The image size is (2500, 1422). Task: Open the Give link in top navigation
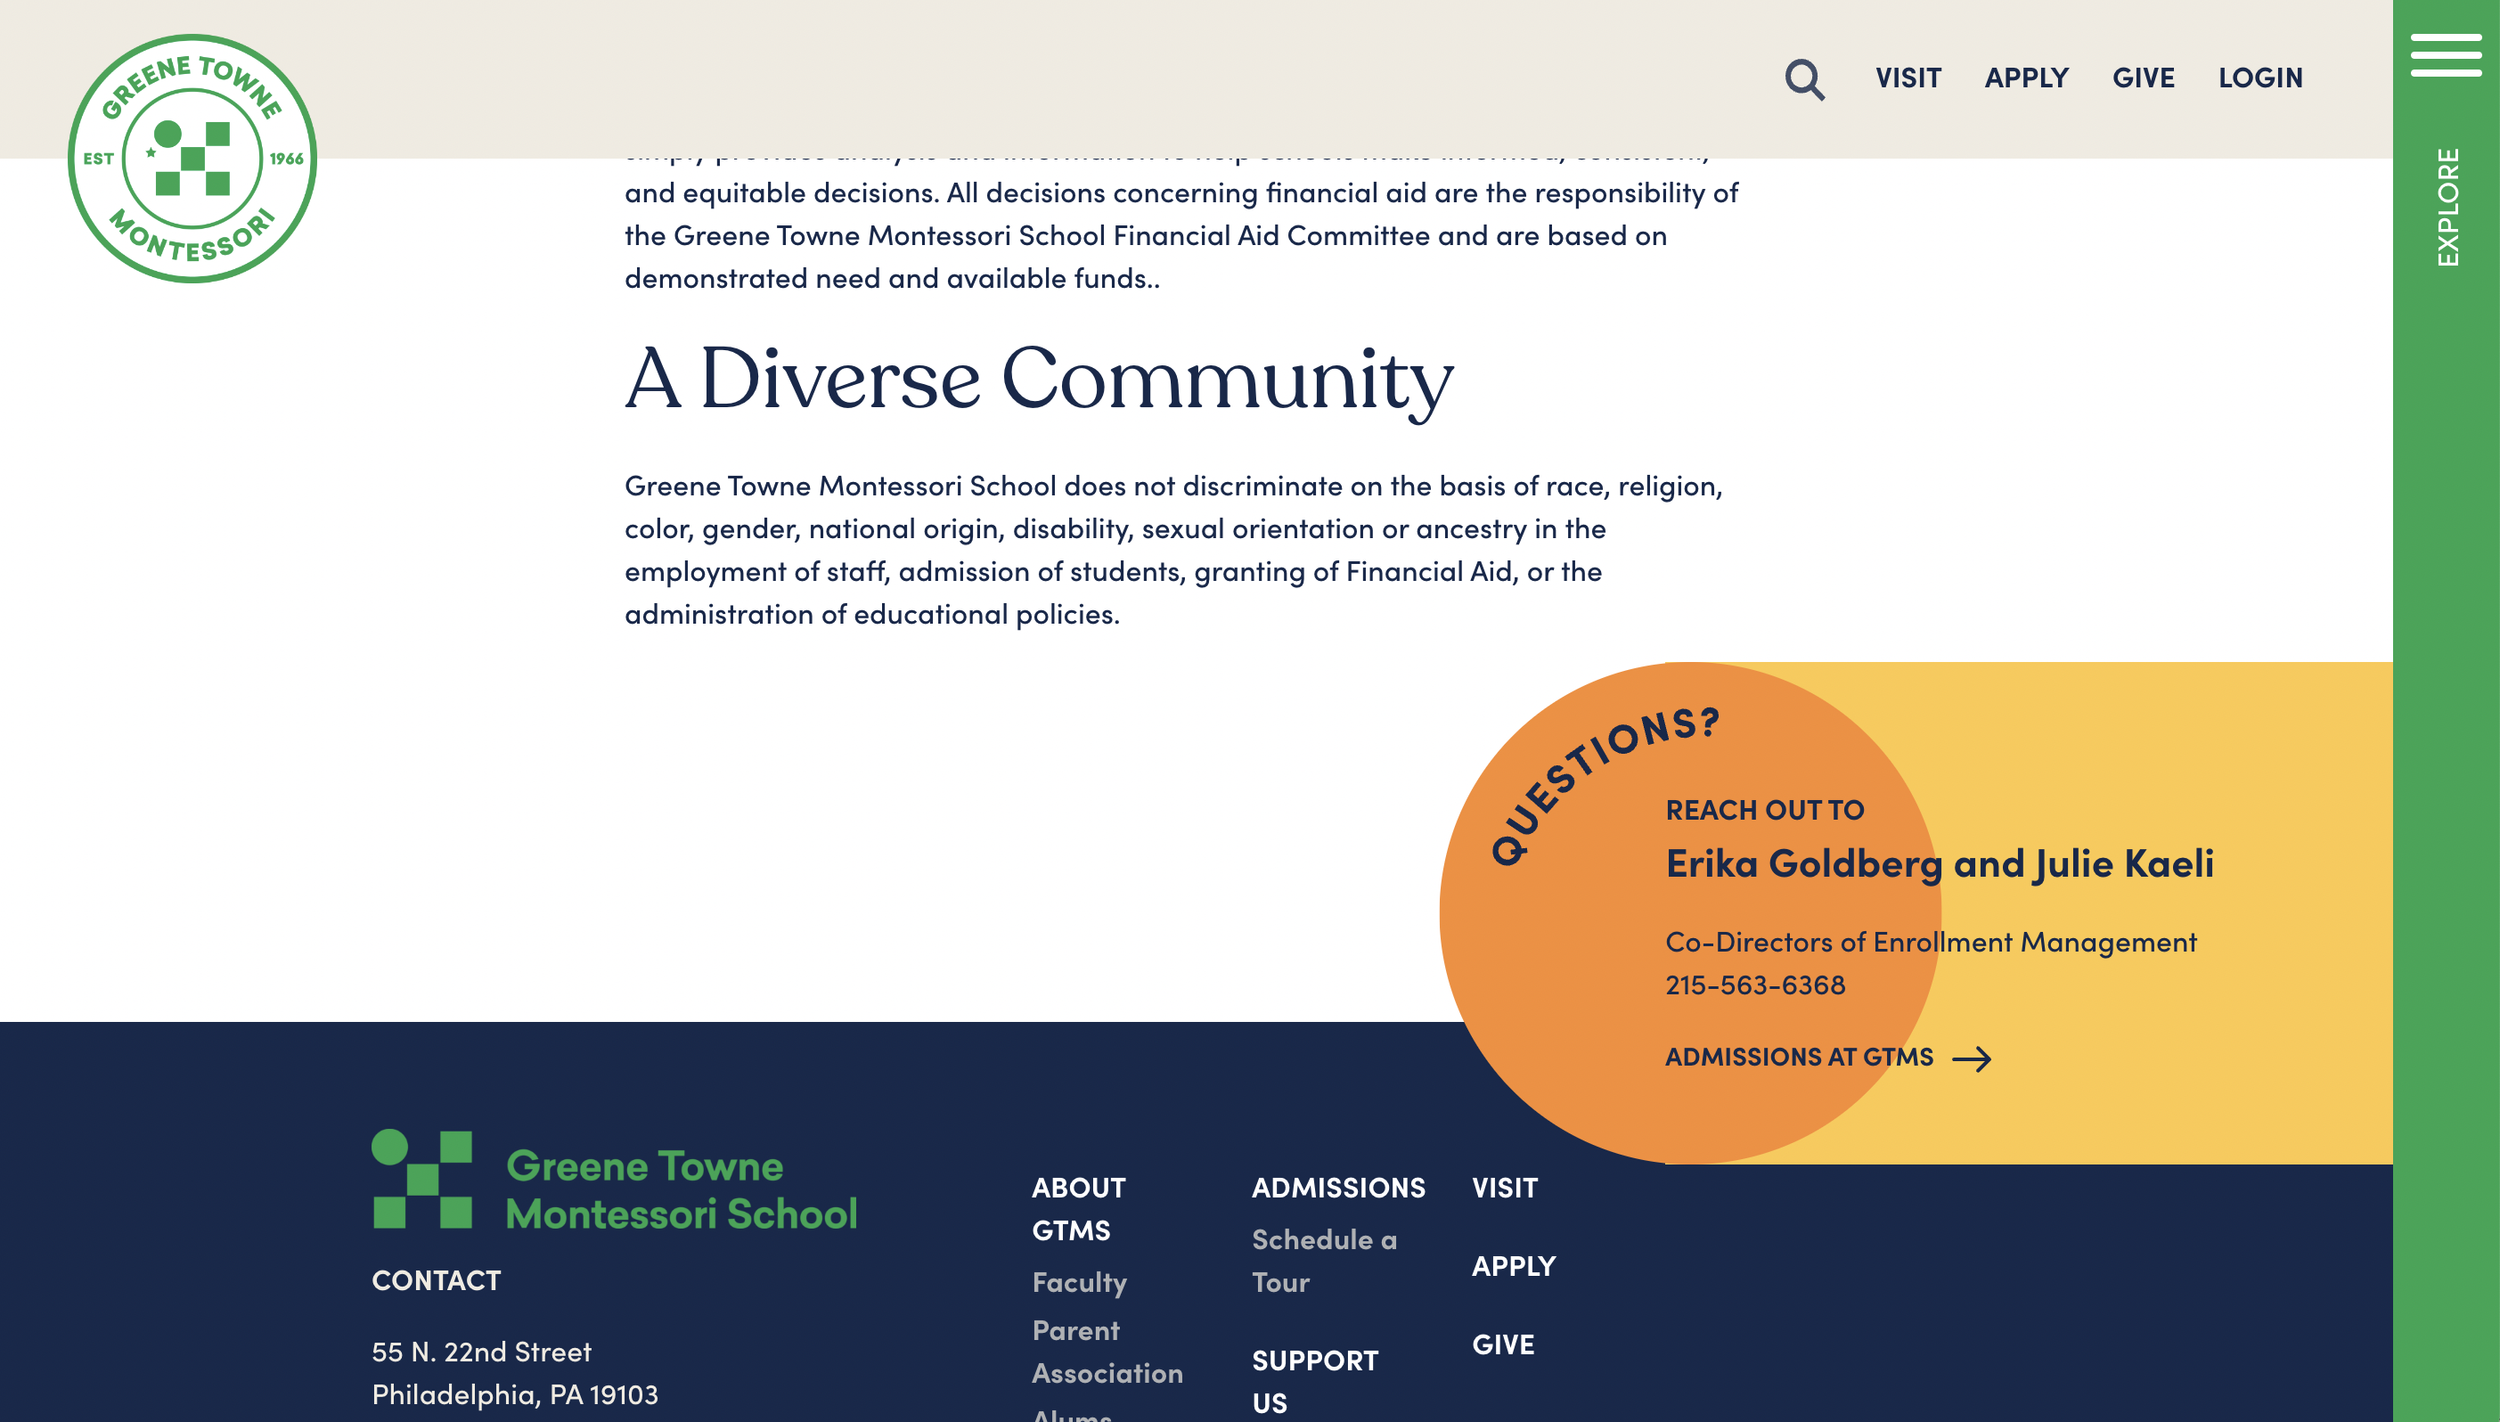2143,78
